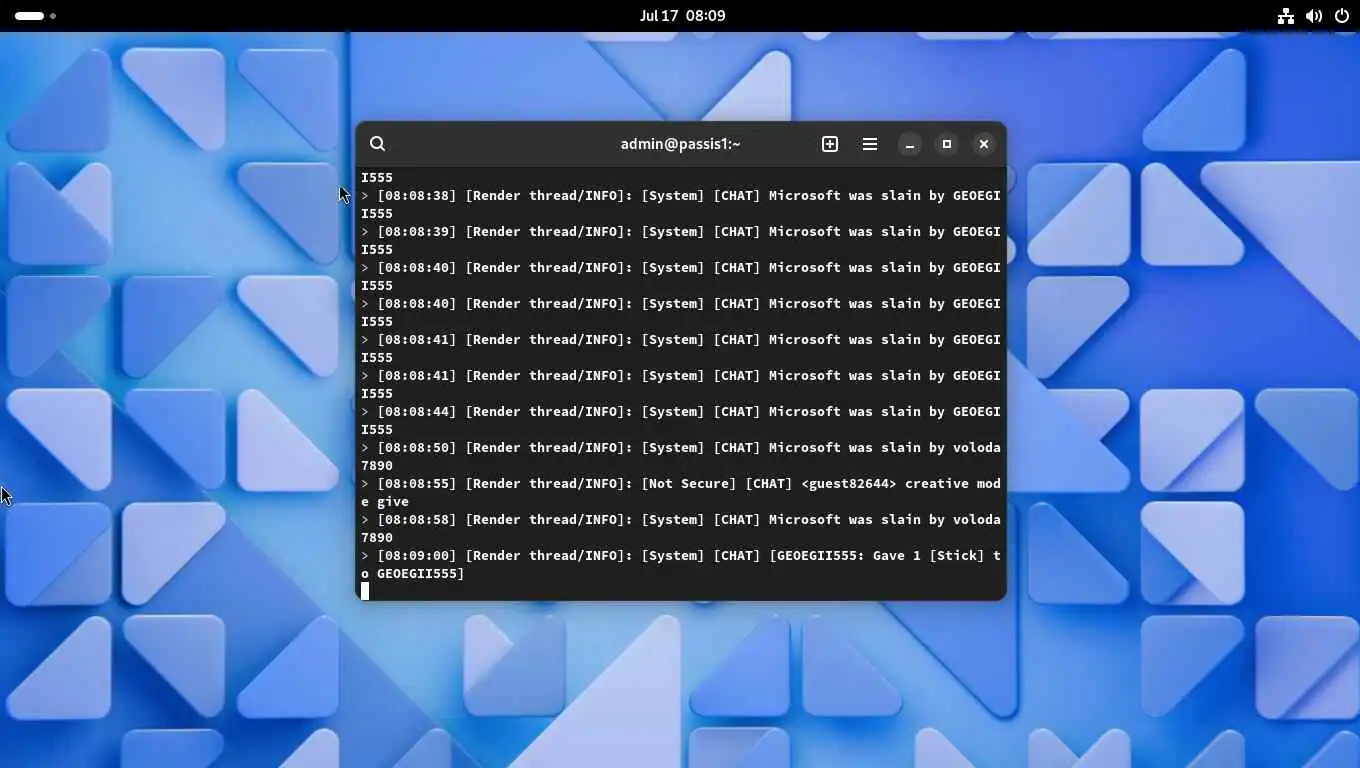Click the 08:08:50 slain by voloda line
The height and width of the screenshot is (768, 1360).
point(681,457)
